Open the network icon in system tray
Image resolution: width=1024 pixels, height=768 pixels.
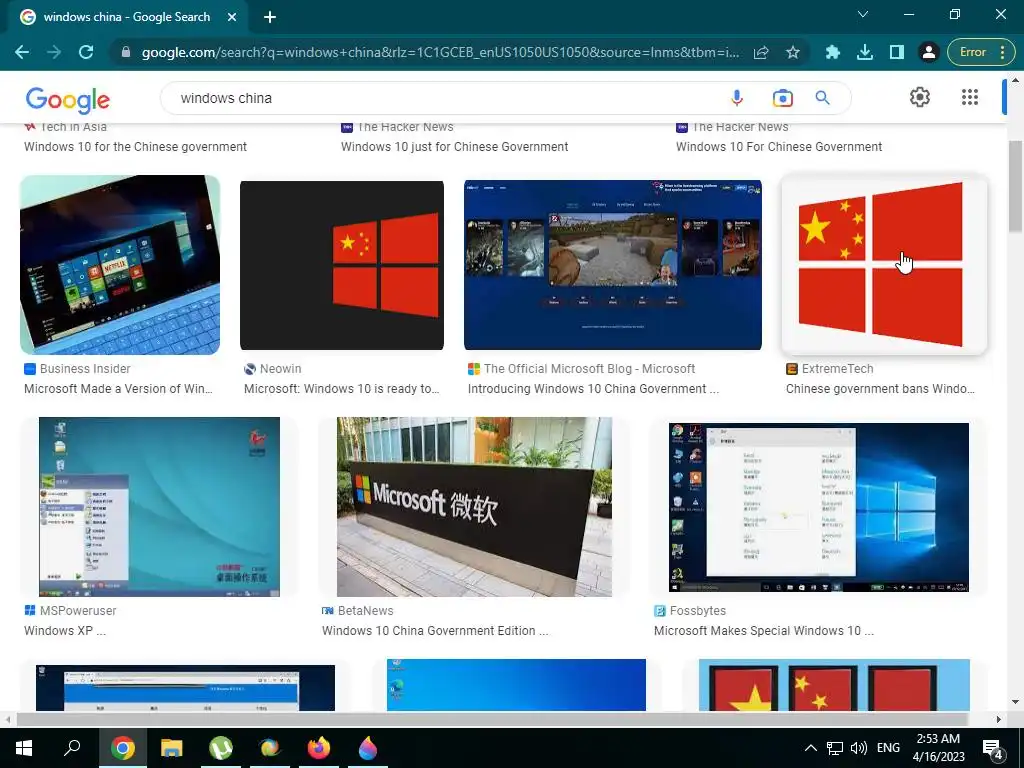pyautogui.click(x=835, y=748)
